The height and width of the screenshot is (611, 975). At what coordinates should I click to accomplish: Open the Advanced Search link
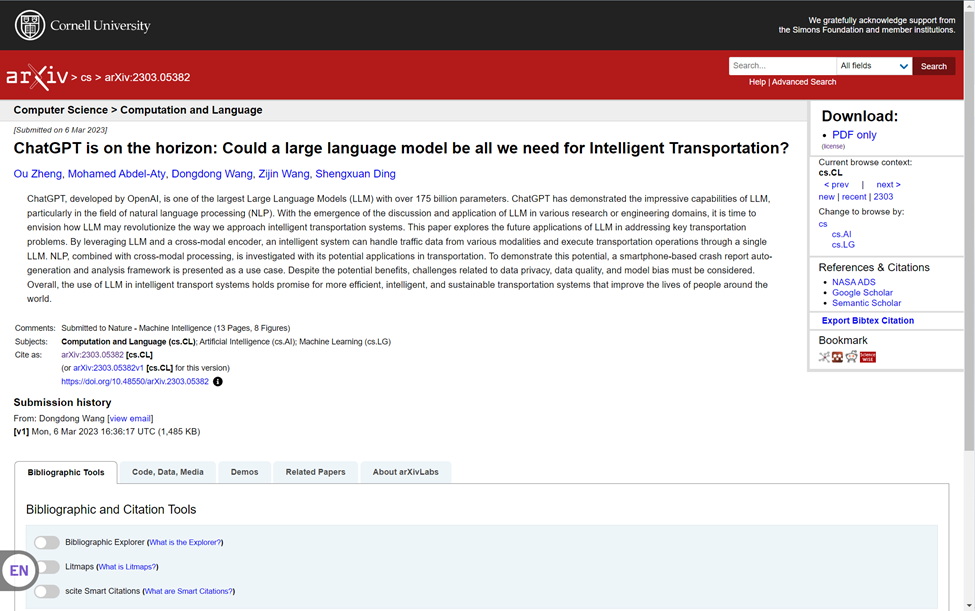[804, 82]
